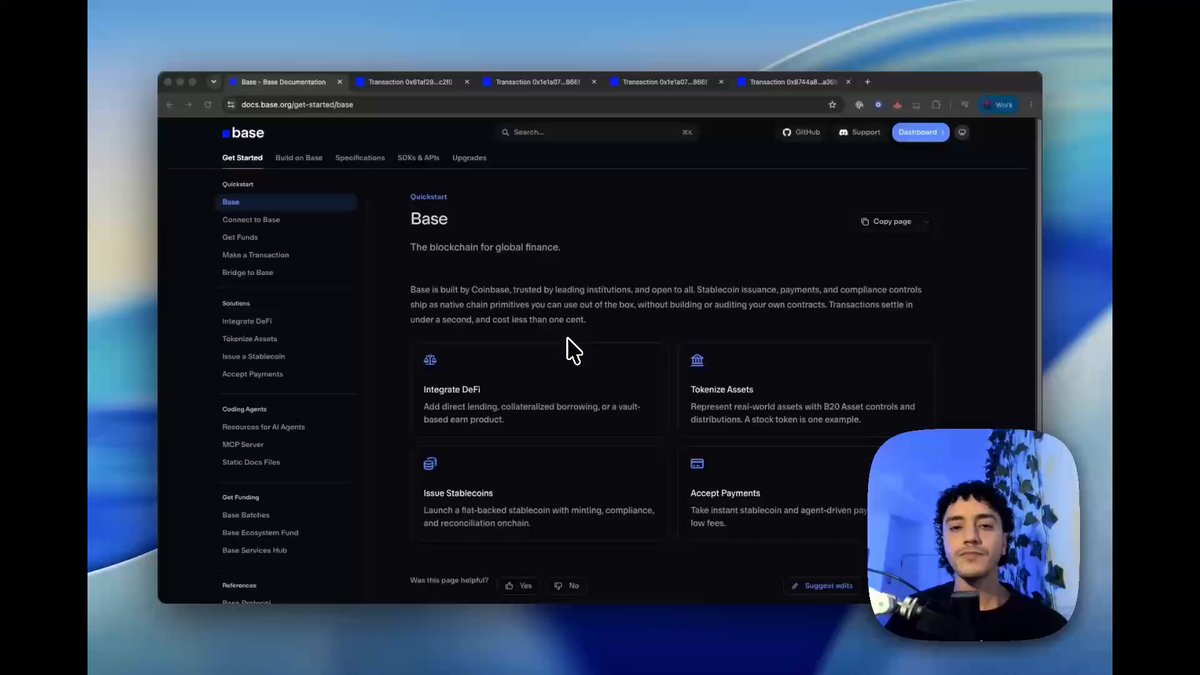The height and width of the screenshot is (675, 1200).
Task: Open MCP Server in the sidebar
Action: [243, 444]
